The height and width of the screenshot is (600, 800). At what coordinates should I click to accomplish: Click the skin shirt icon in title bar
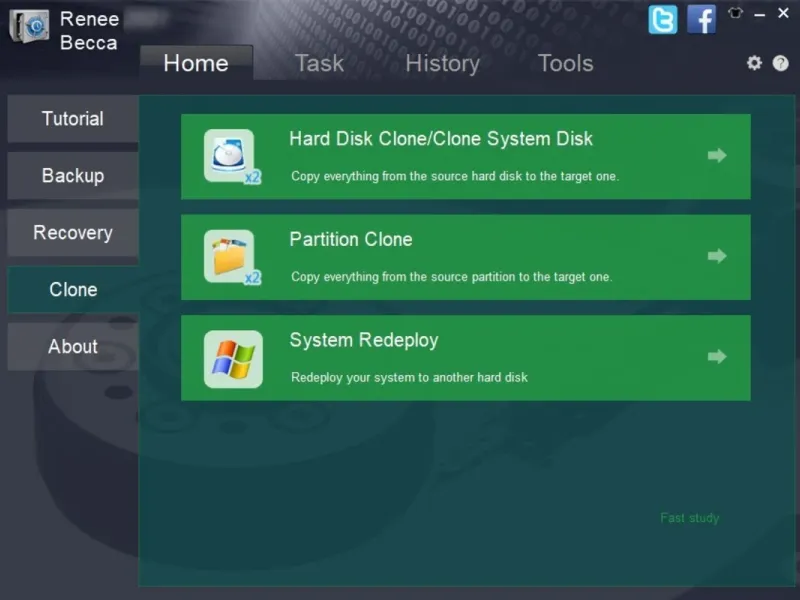coord(735,13)
